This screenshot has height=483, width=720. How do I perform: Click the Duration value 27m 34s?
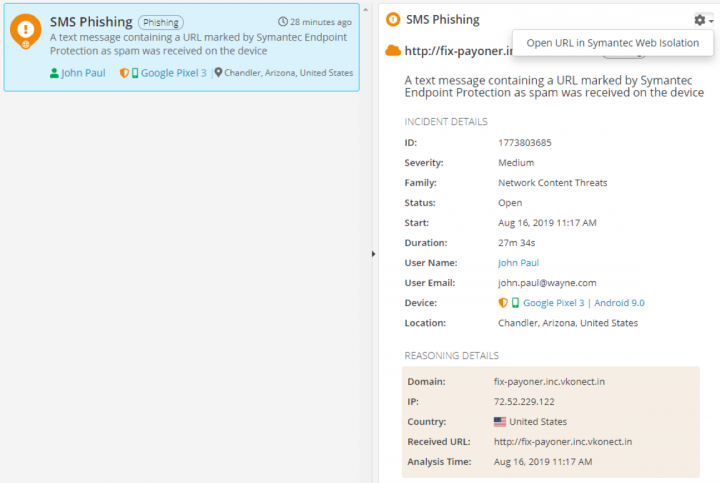point(517,242)
